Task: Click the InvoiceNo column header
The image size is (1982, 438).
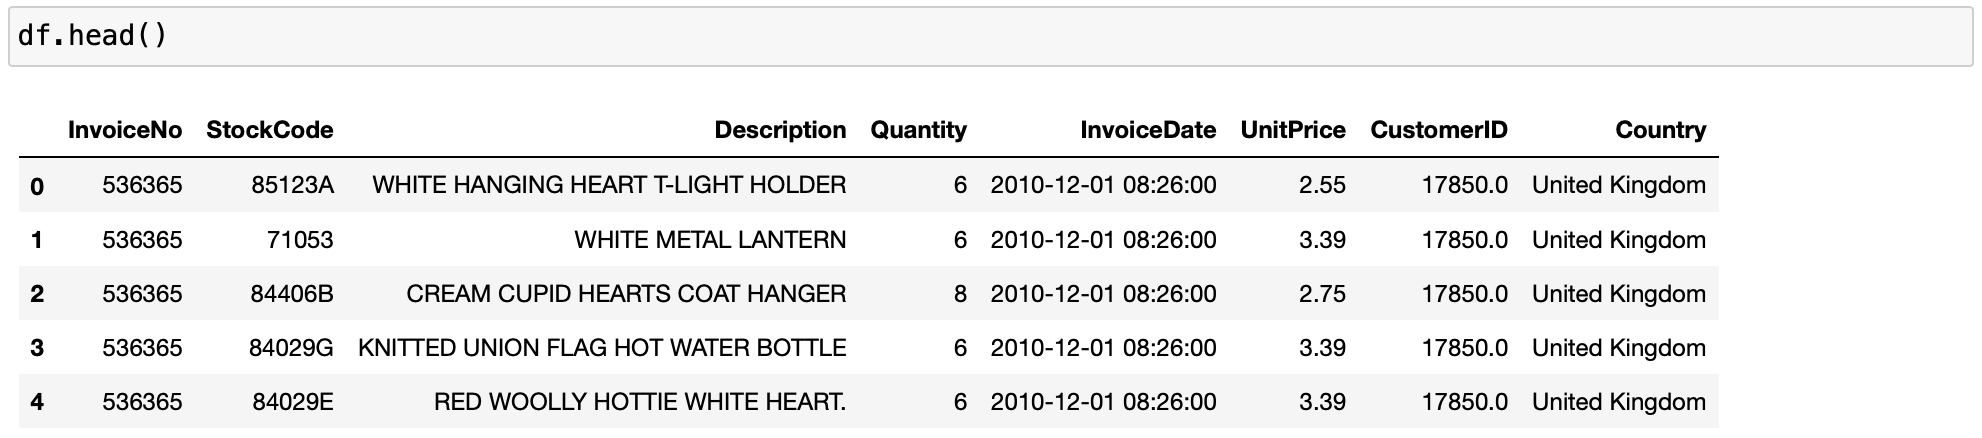Action: (125, 130)
